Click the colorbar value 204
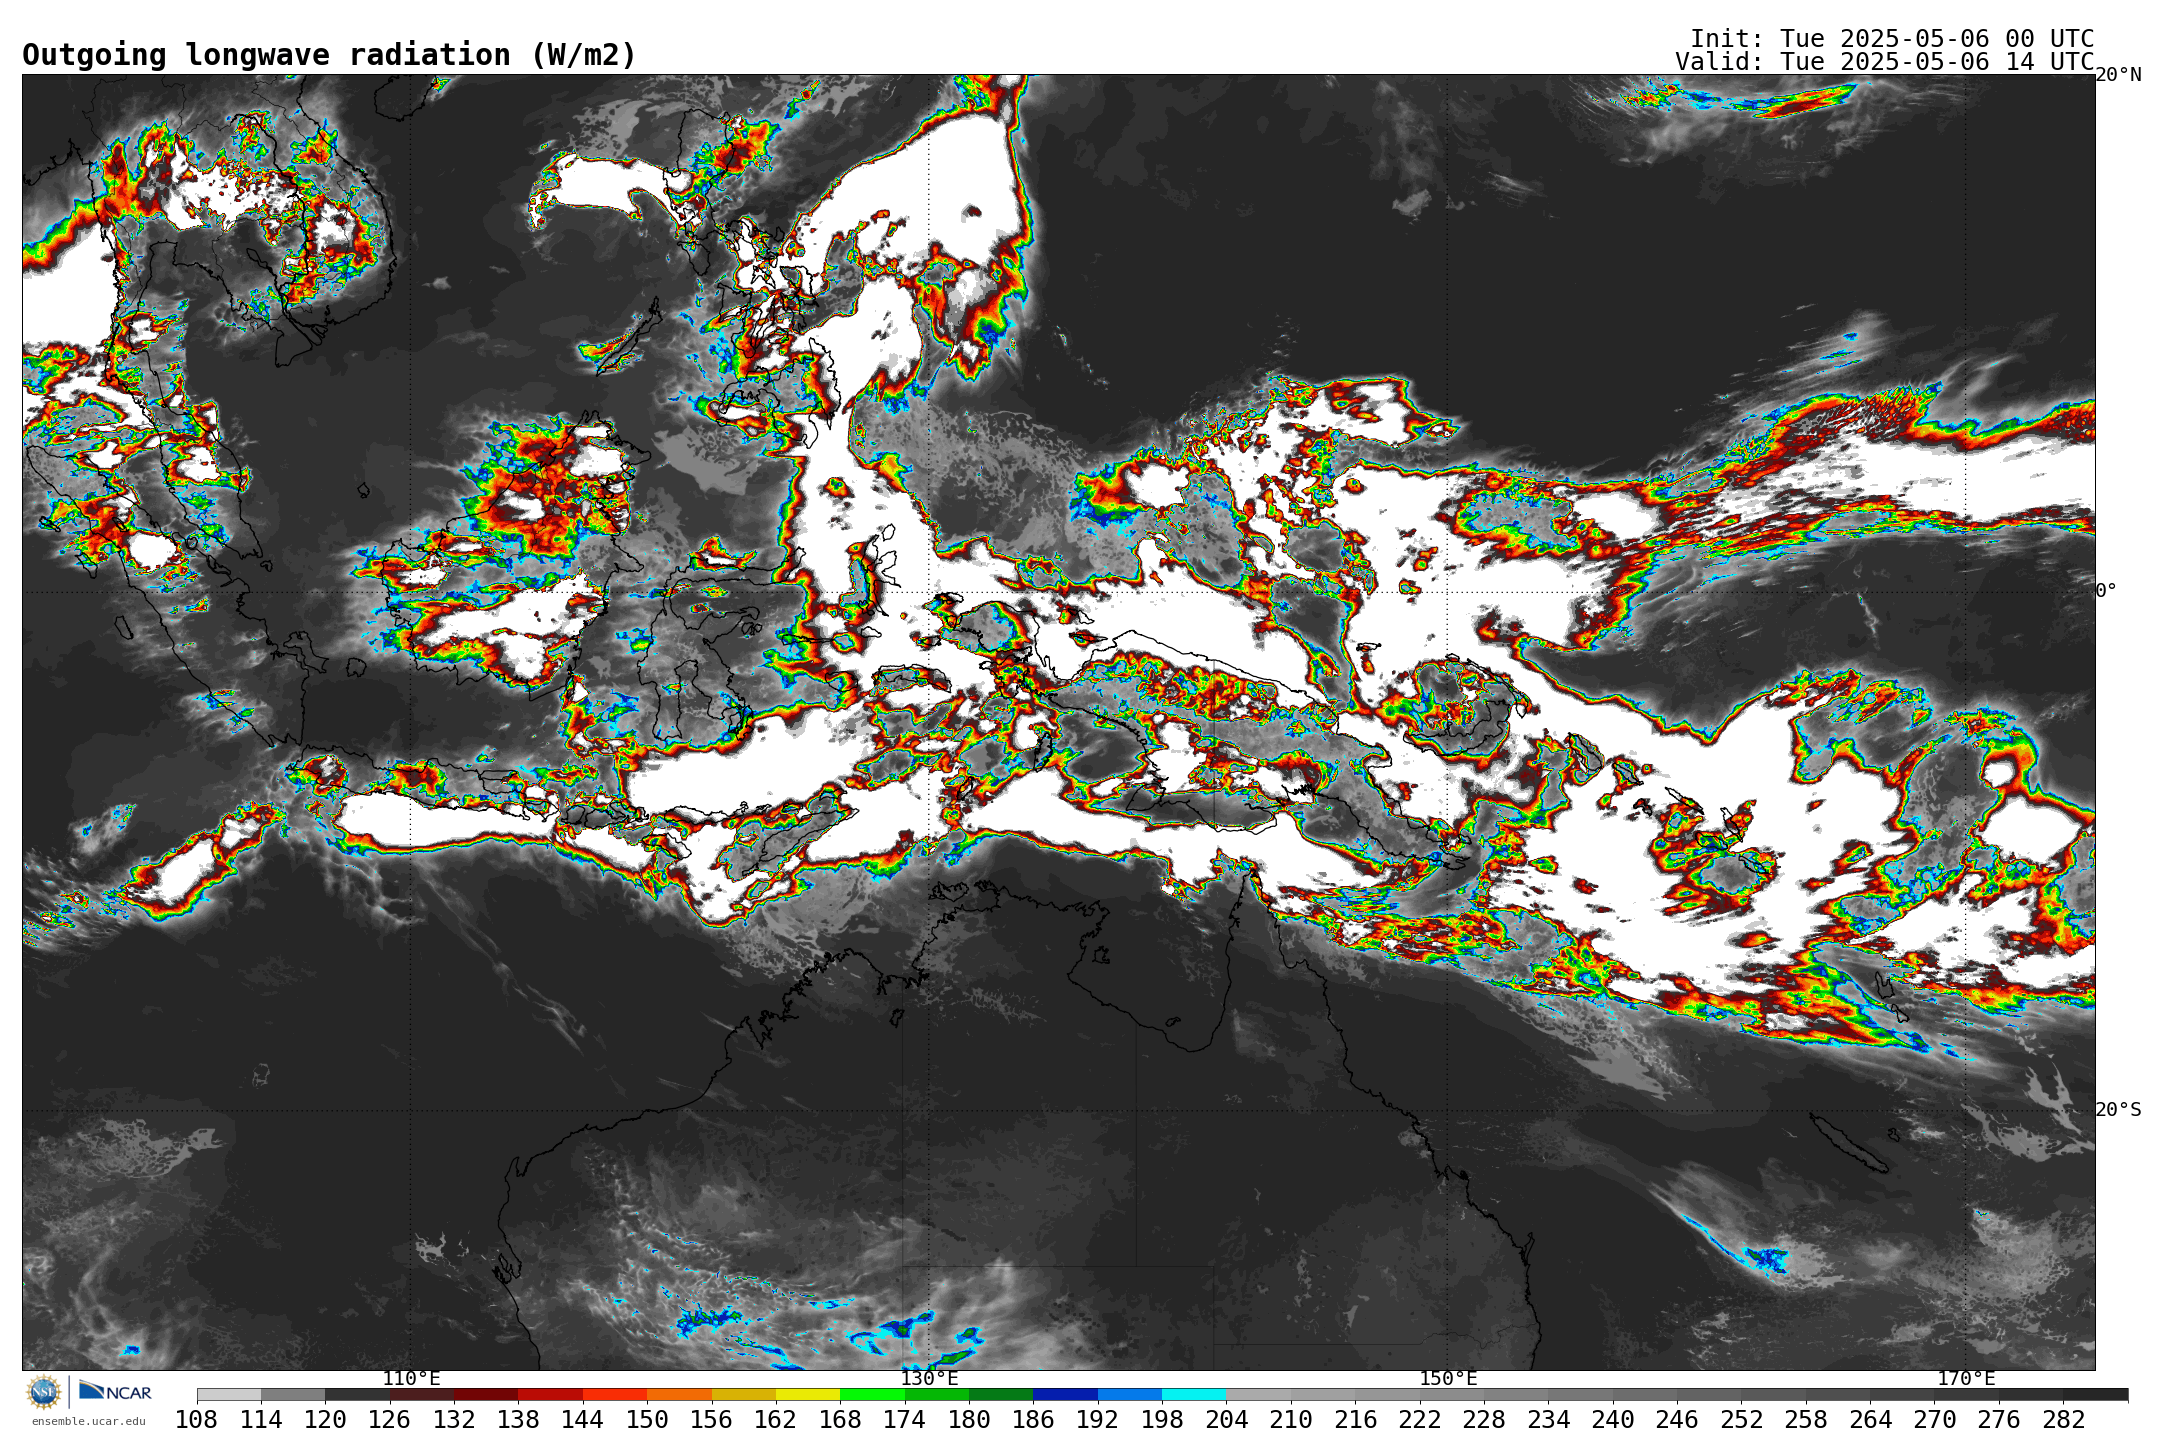The height and width of the screenshot is (1433, 2160). click(1227, 1419)
